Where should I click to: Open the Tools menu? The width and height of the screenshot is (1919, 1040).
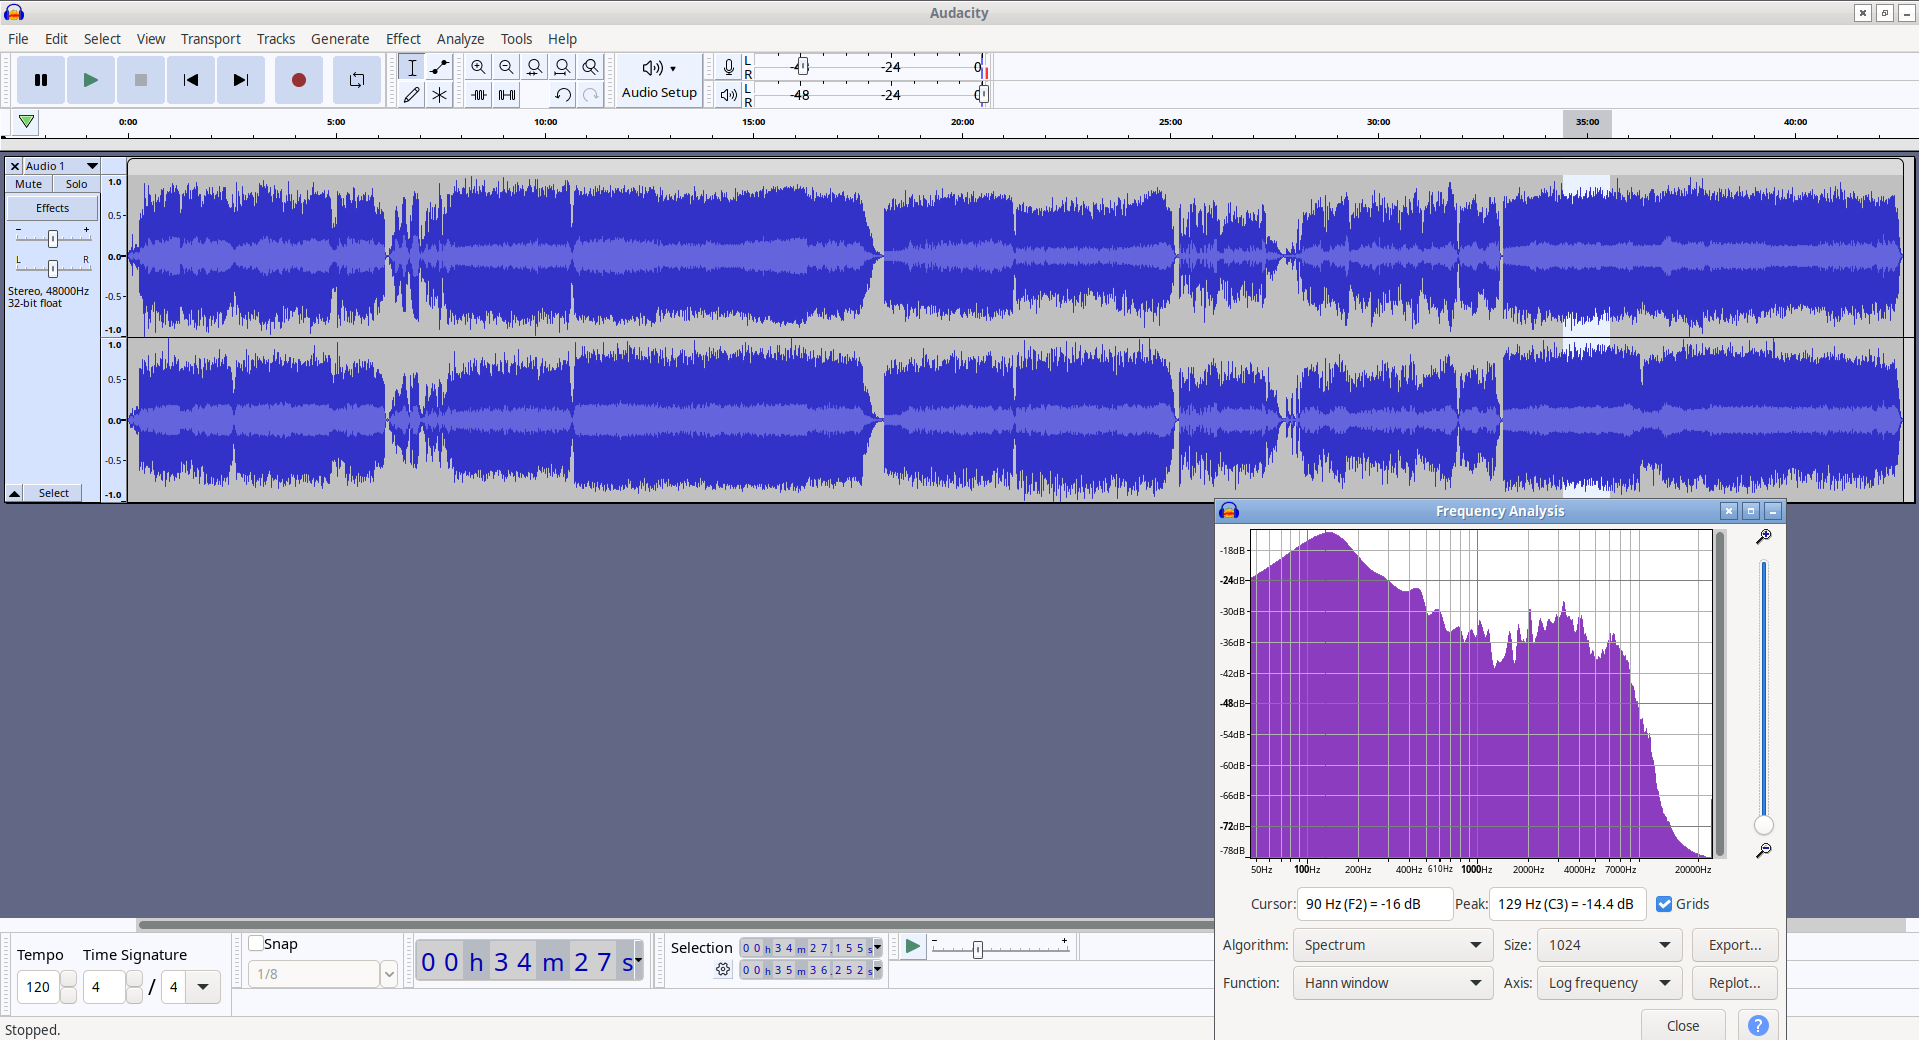[516, 39]
